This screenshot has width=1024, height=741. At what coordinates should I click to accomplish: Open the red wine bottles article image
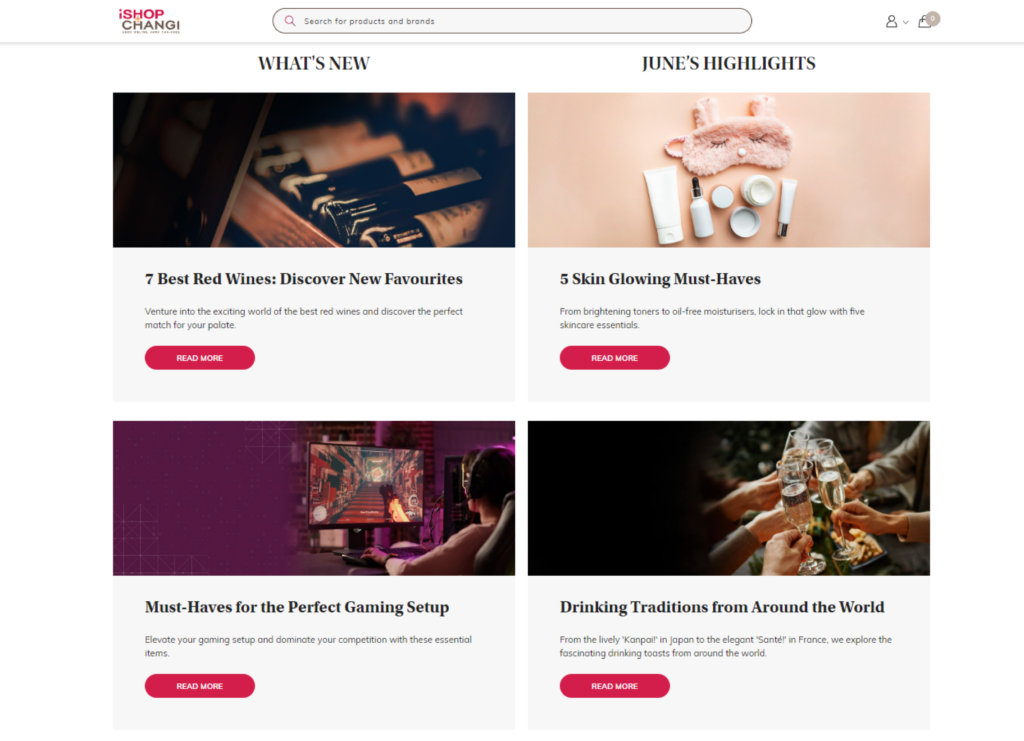point(314,170)
